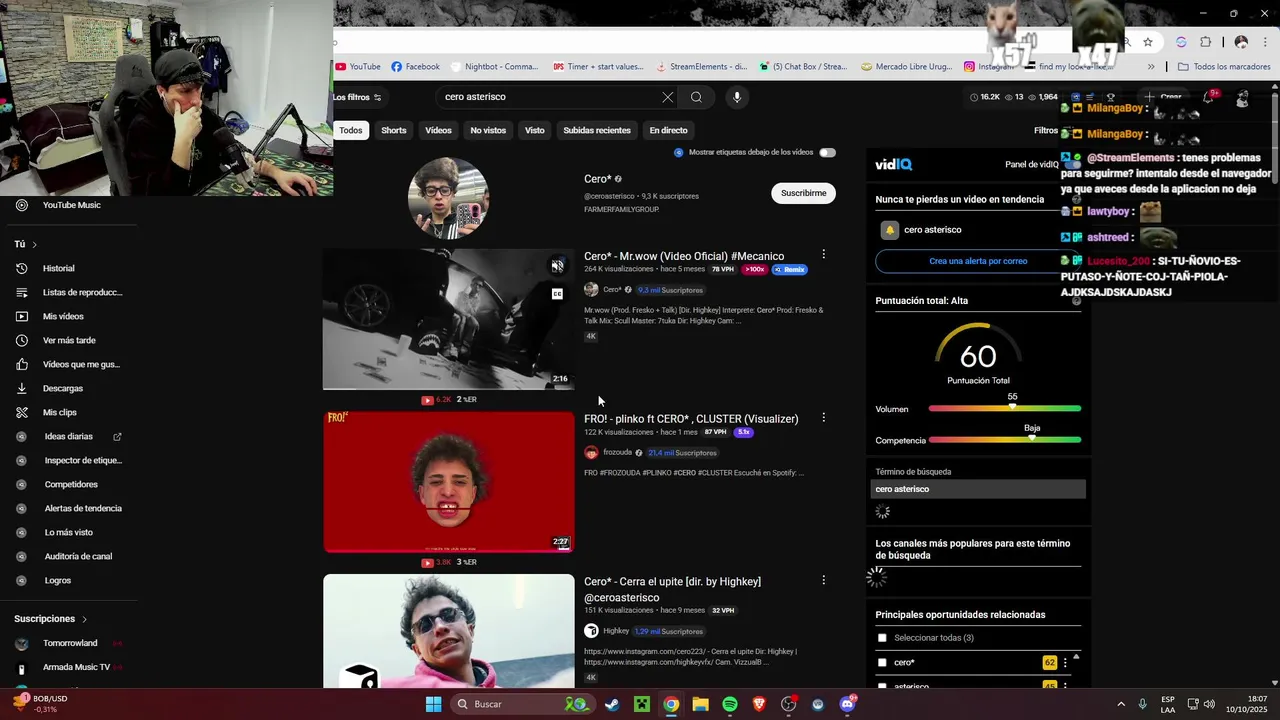This screenshot has height=720, width=1280.
Task: Expand the Suscripciones section
Action: (x=51, y=619)
